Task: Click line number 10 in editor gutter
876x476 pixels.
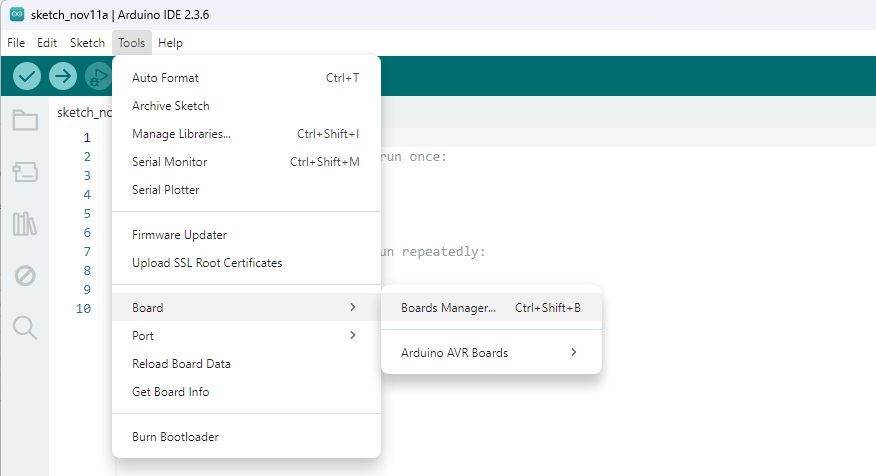Action: tap(84, 309)
